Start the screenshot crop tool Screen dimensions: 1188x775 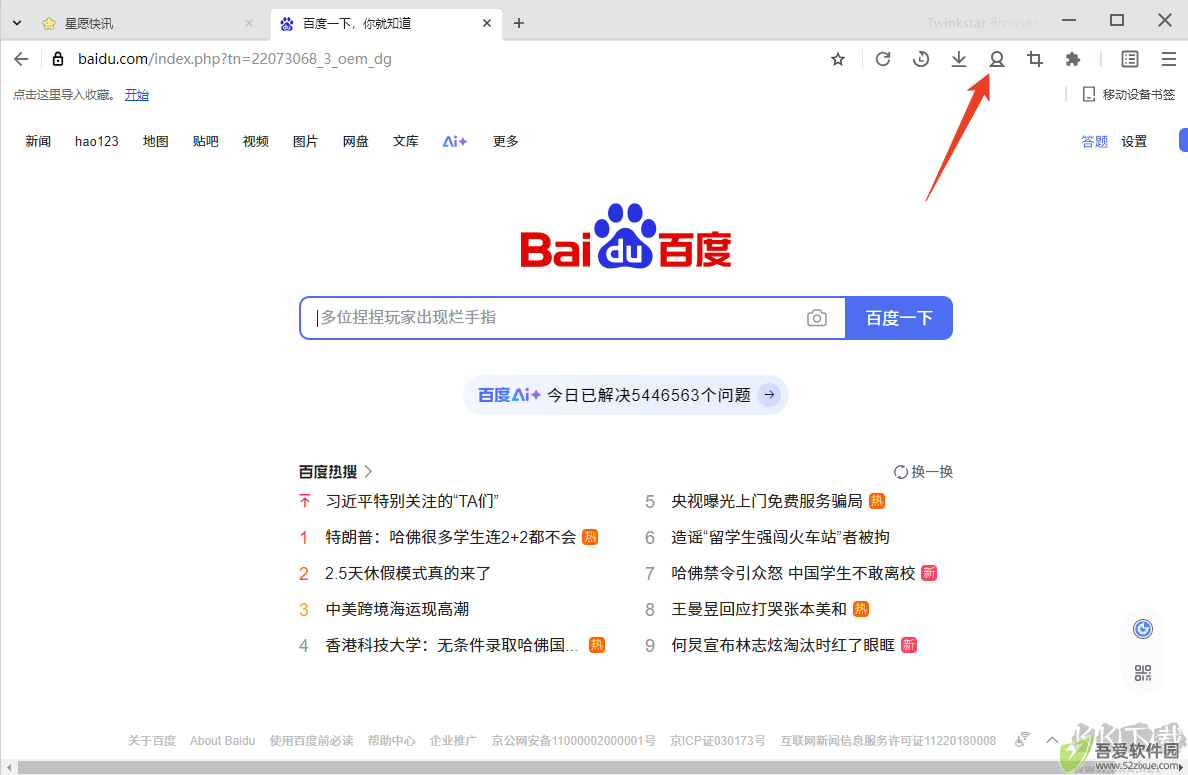[1034, 59]
